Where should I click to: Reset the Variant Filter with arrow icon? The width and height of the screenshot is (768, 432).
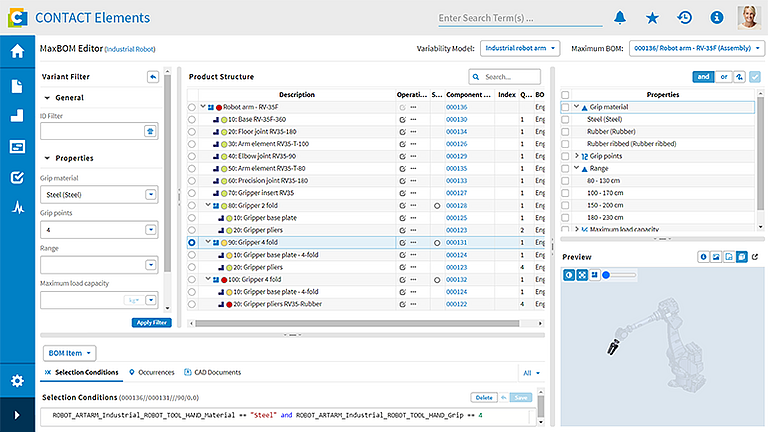153,77
